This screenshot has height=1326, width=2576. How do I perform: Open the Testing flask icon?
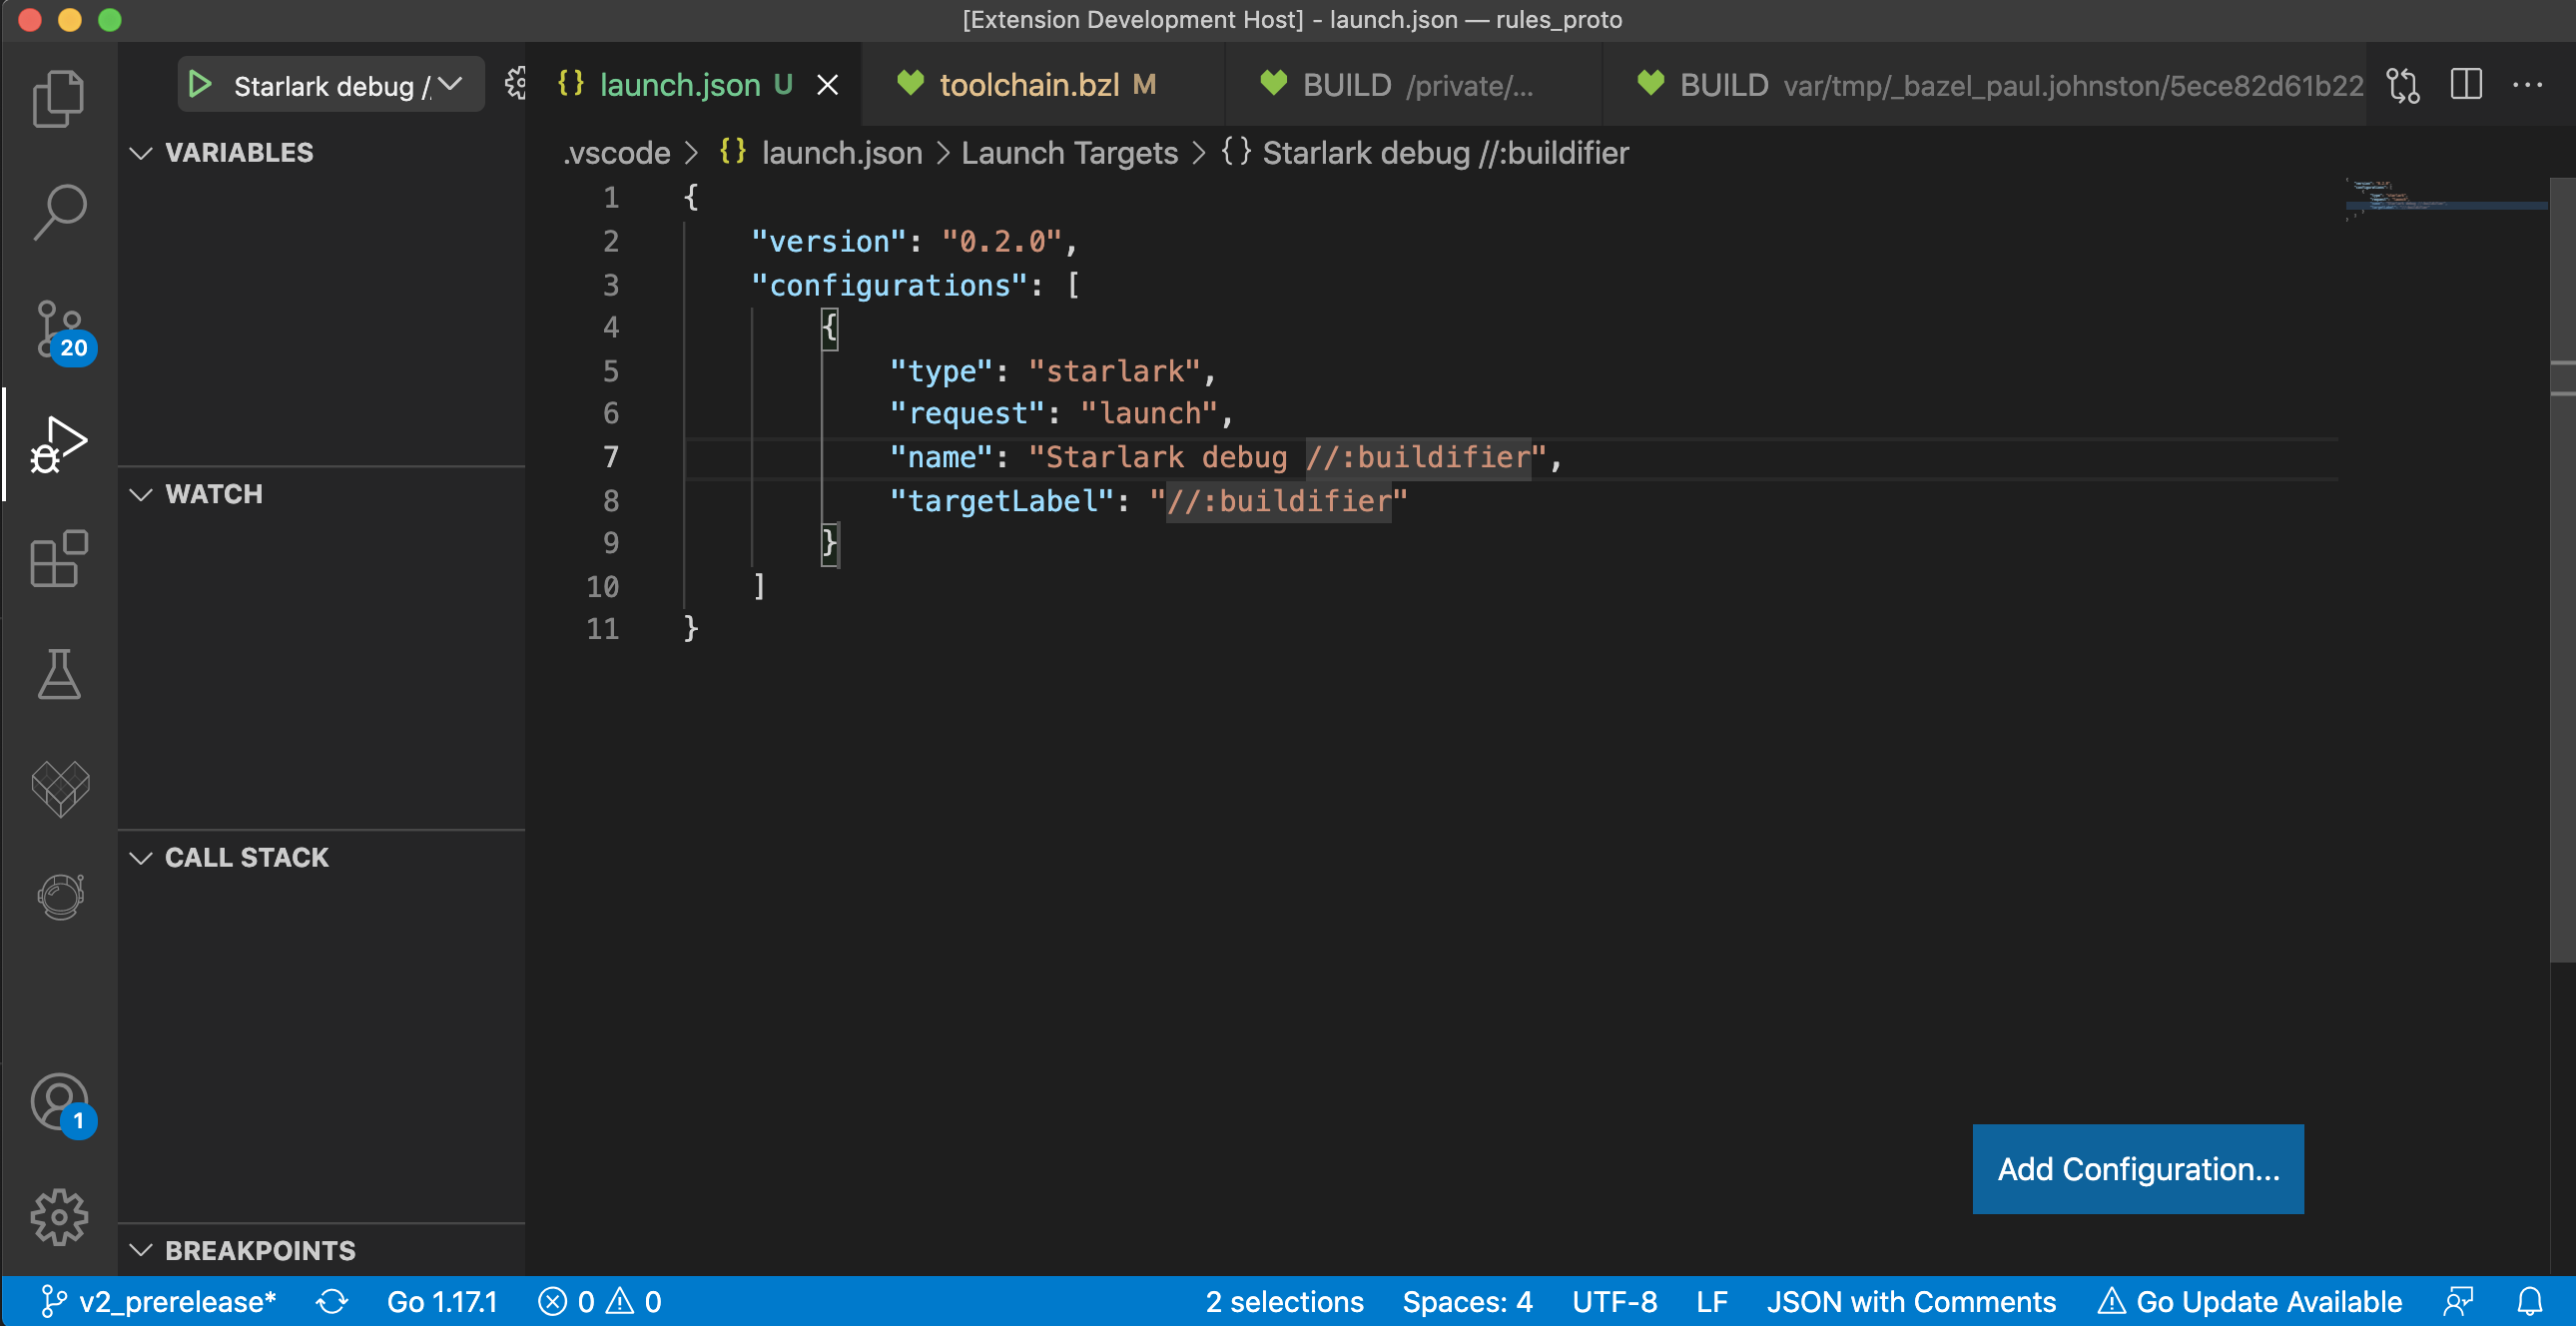point(58,674)
